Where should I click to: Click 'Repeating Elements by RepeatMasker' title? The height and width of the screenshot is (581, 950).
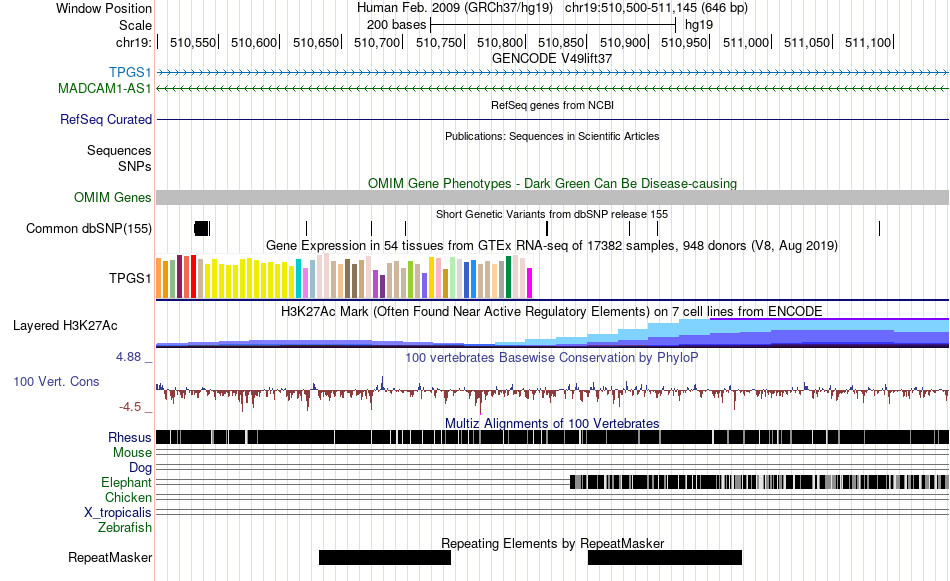coord(552,543)
